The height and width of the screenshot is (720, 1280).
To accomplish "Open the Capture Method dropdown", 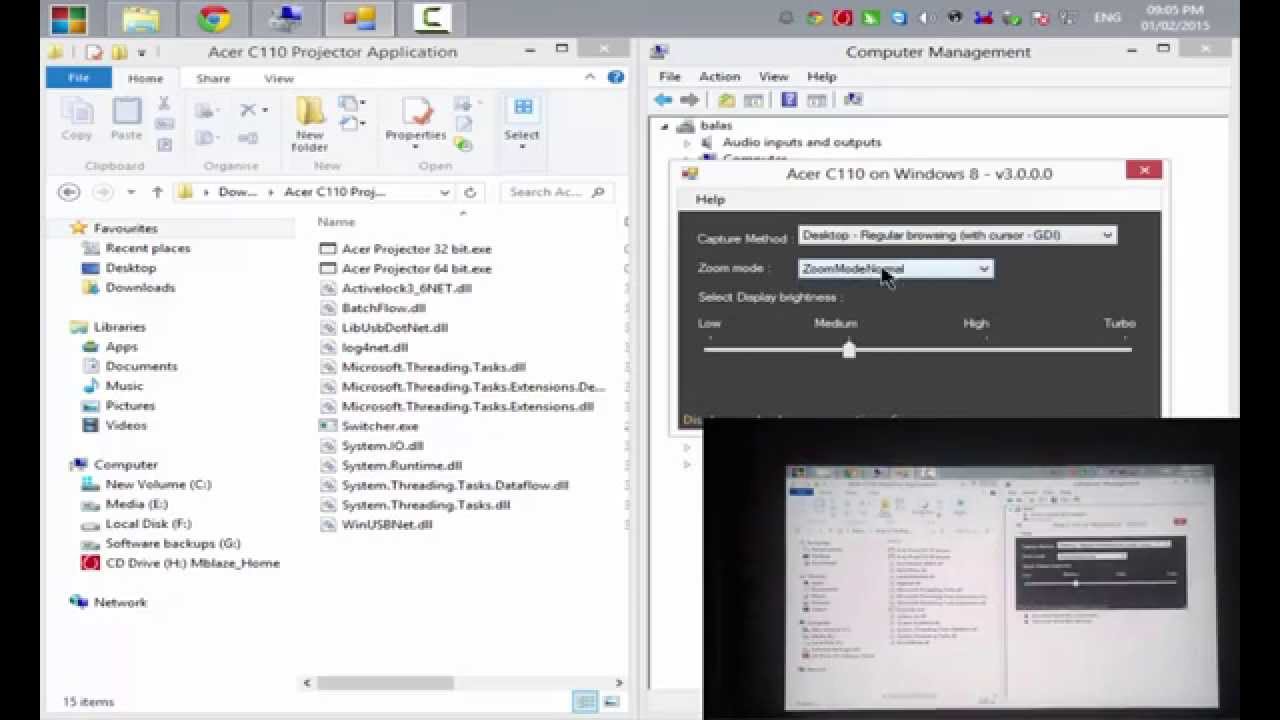I will (x=958, y=236).
